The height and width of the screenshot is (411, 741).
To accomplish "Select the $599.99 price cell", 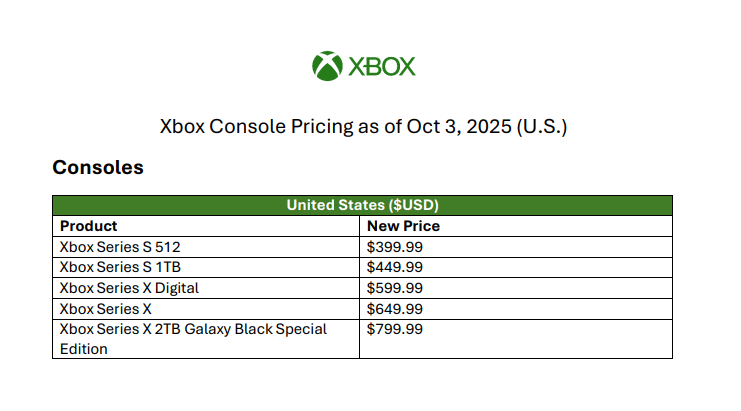I will [395, 288].
